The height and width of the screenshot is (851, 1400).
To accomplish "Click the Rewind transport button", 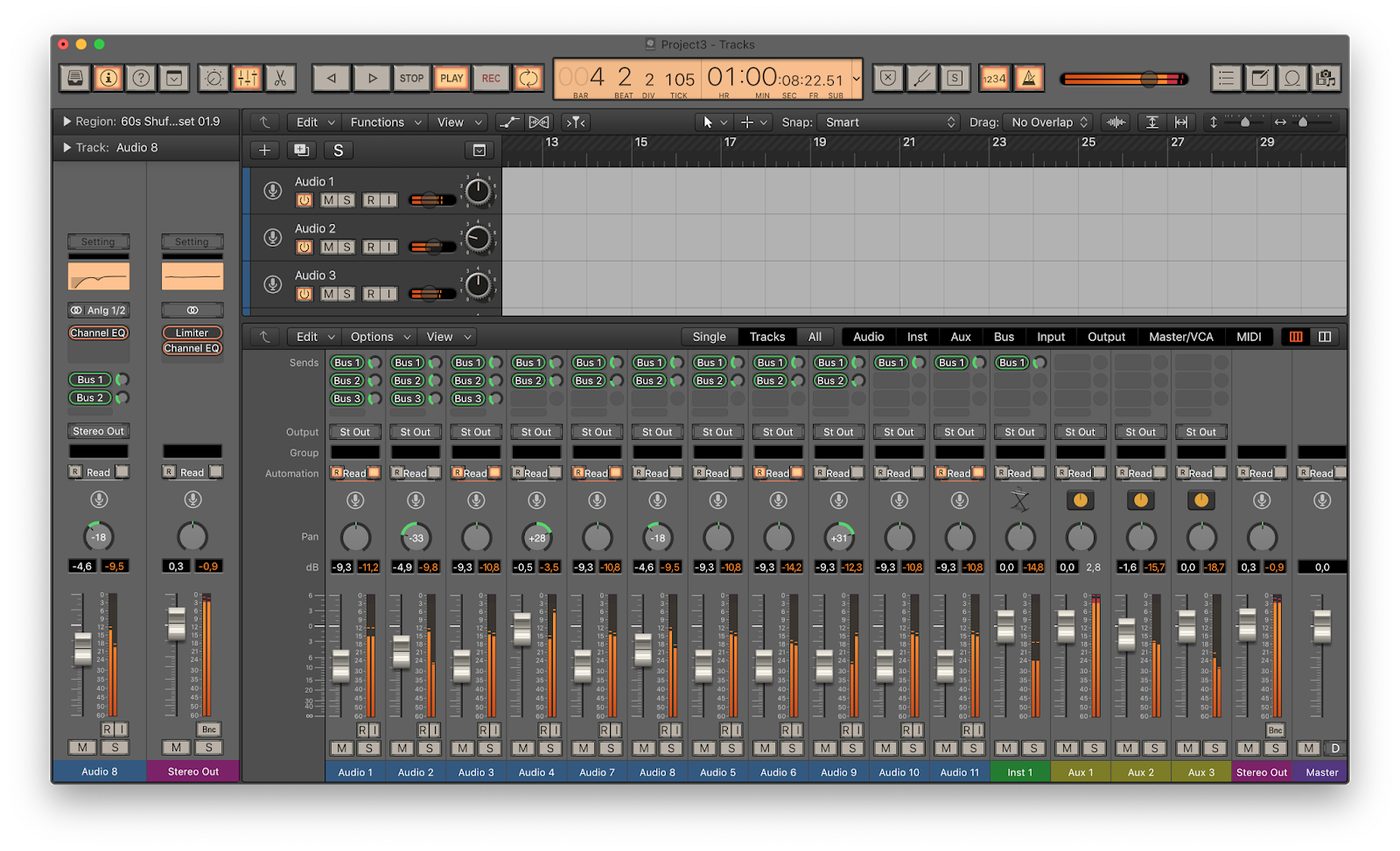I will (331, 78).
